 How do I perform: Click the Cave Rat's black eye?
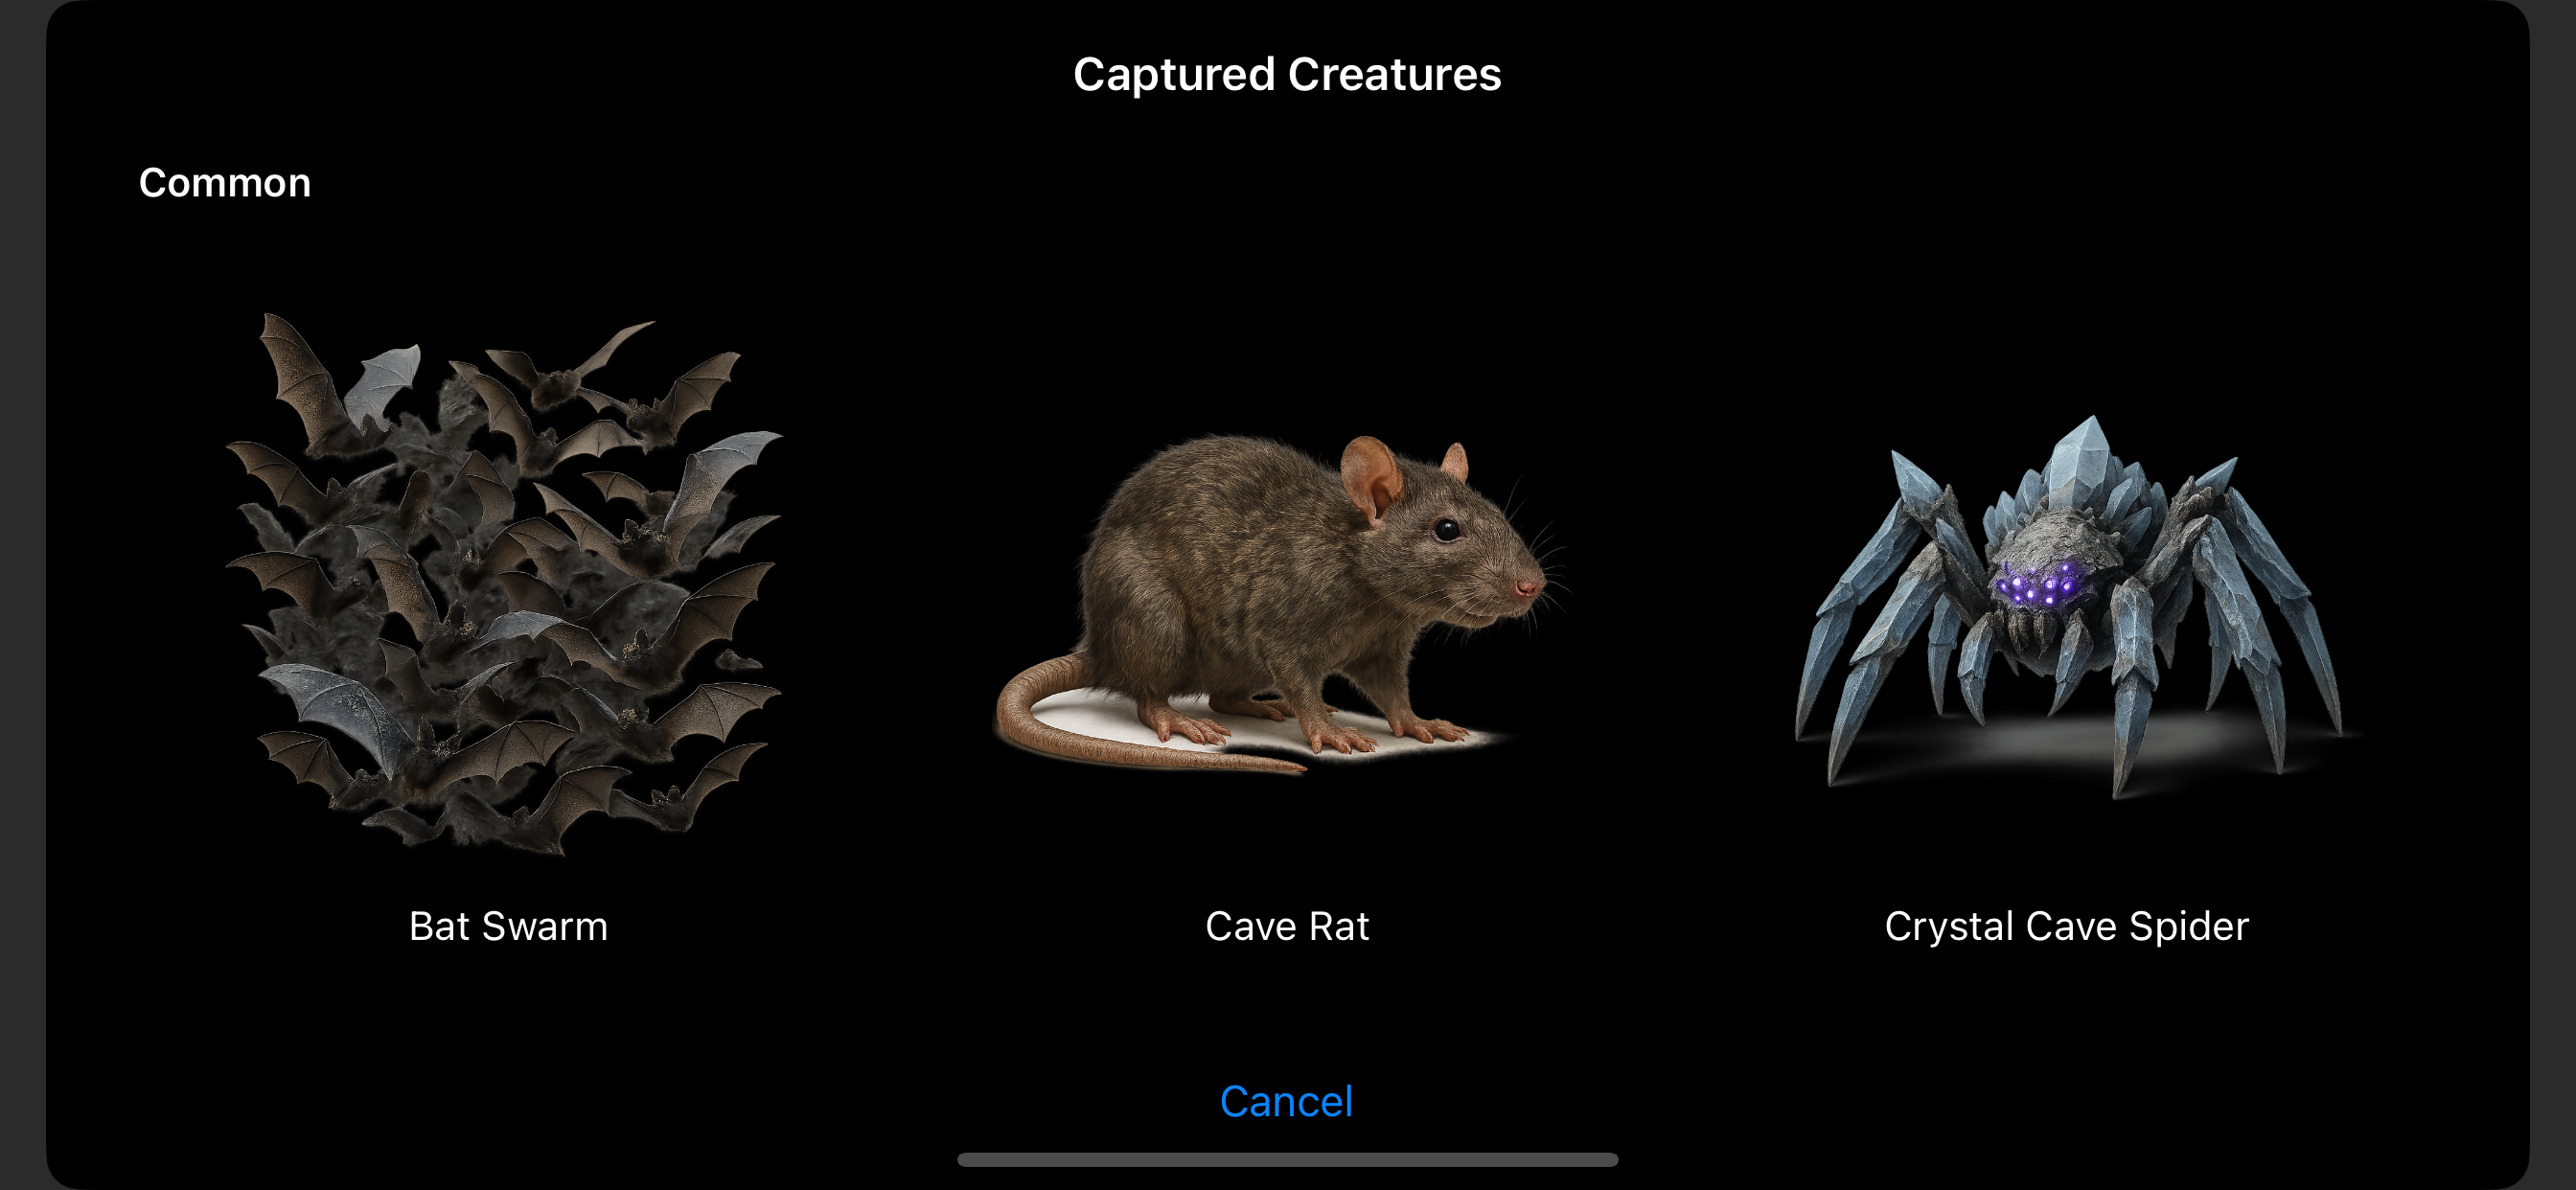pyautogui.click(x=1446, y=530)
